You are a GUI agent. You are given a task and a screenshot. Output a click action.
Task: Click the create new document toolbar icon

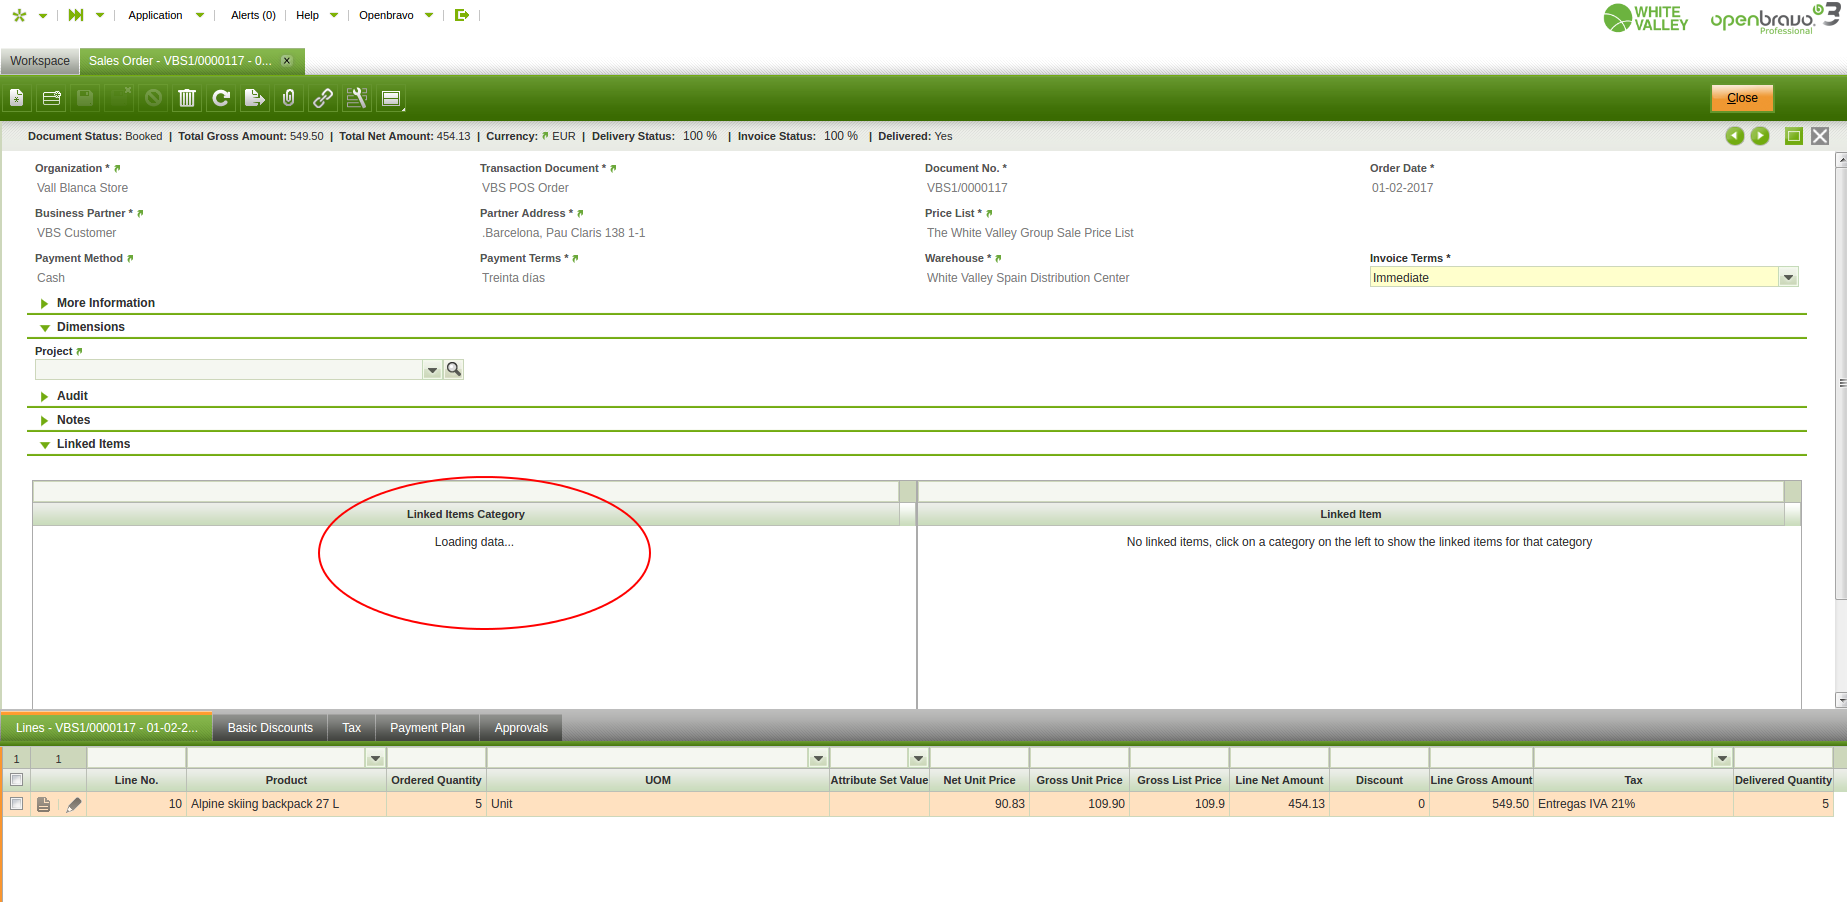point(17,98)
